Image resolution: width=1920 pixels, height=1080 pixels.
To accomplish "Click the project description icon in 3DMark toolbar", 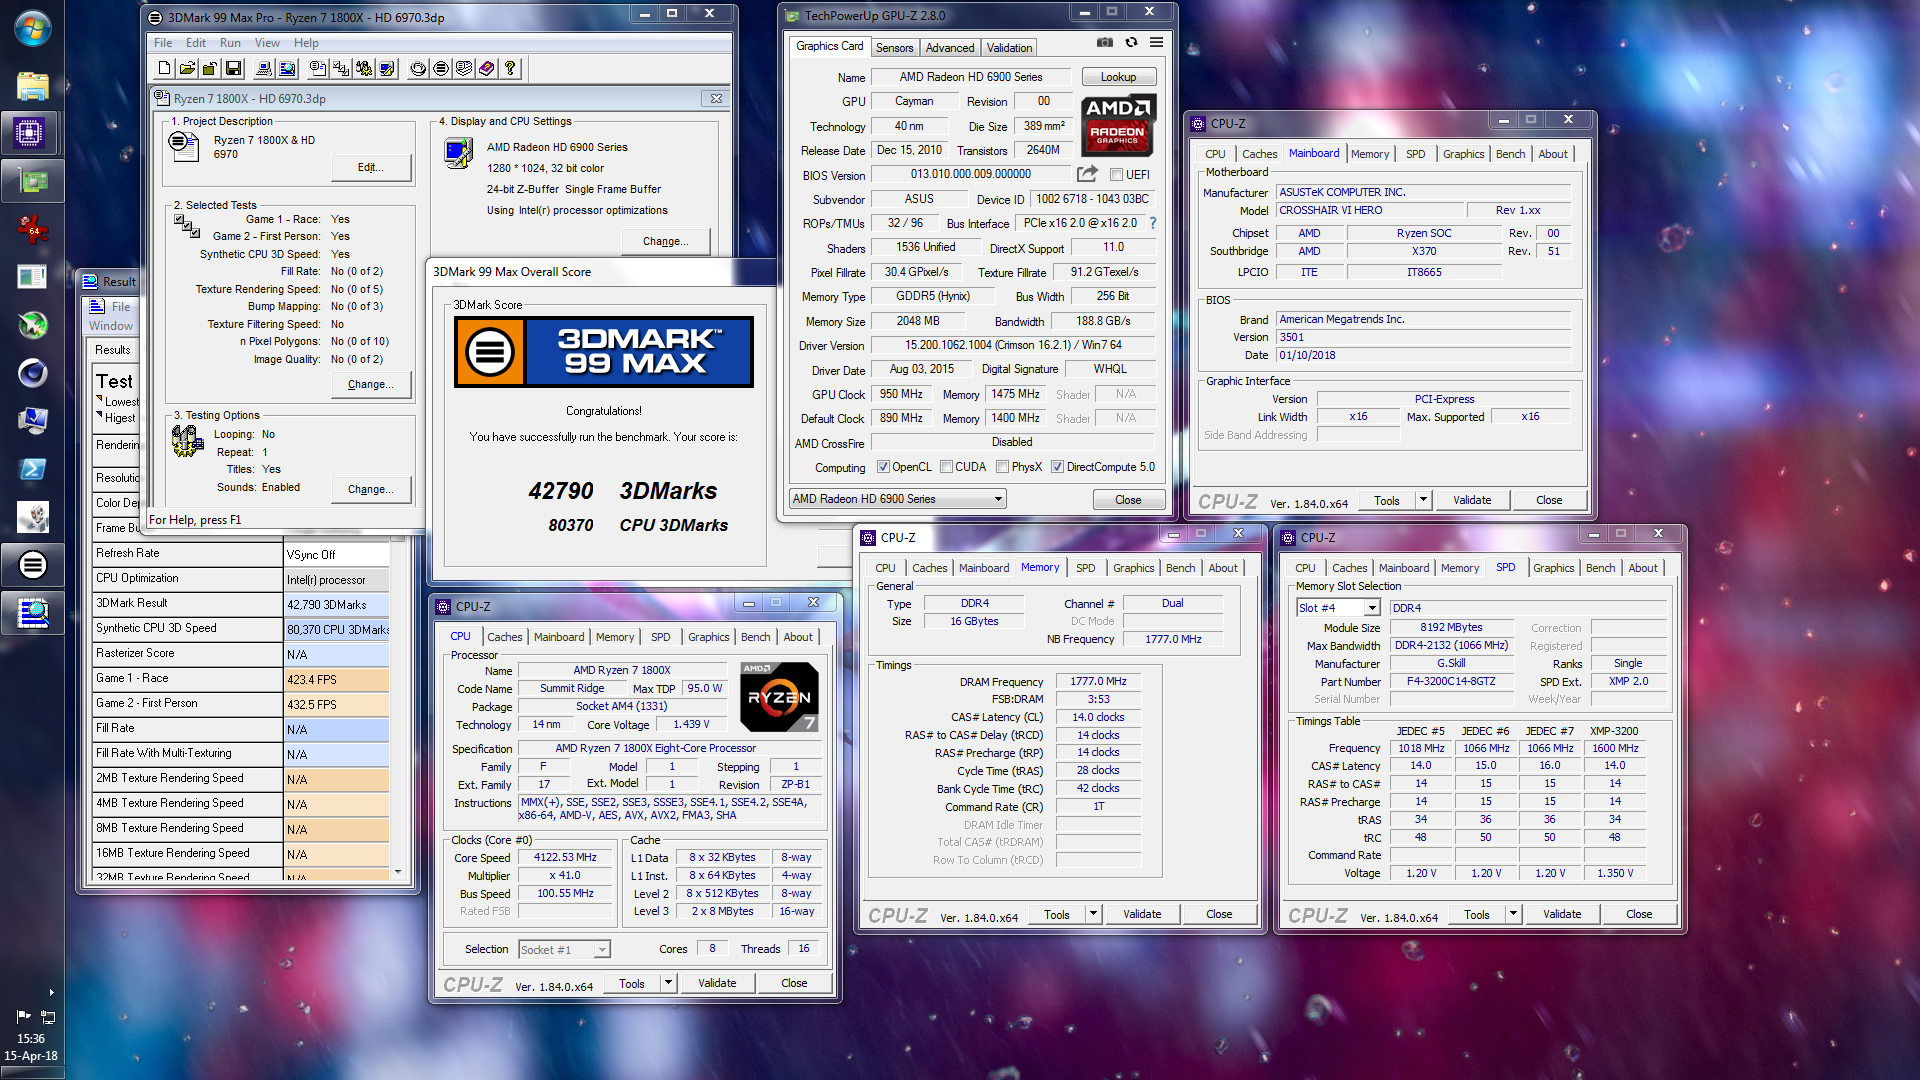I will [318, 68].
